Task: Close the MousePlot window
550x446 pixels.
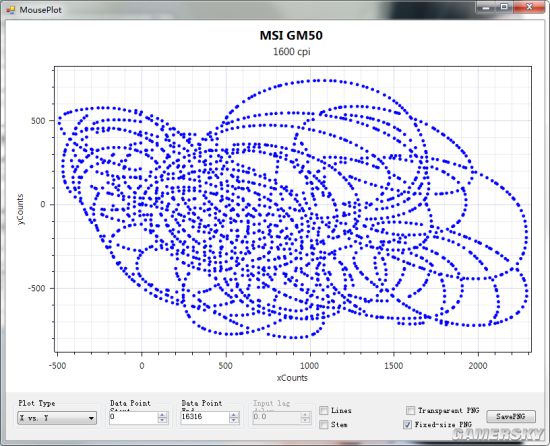Action: click(x=529, y=7)
